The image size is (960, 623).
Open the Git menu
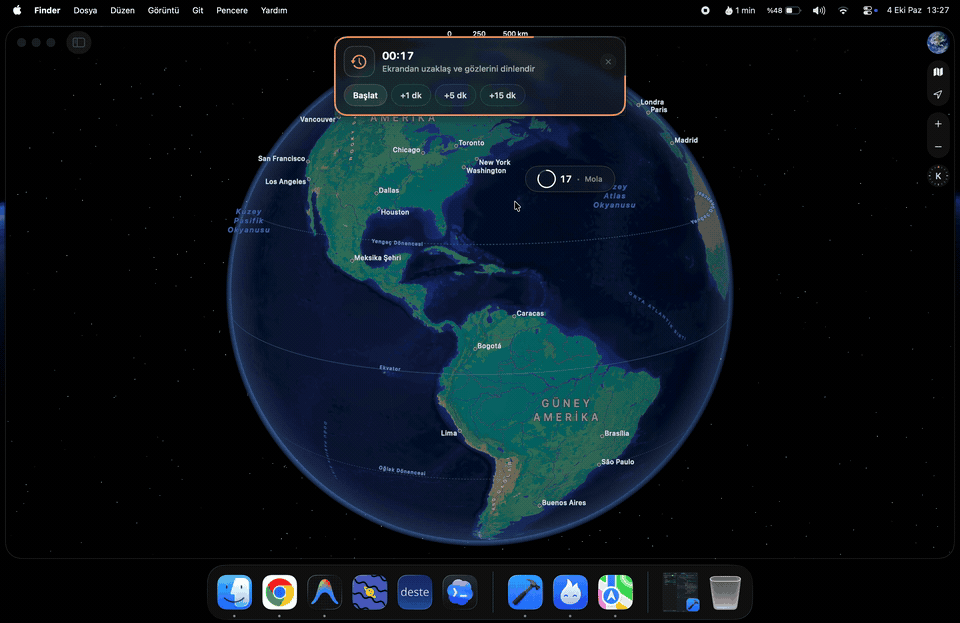coord(198,10)
